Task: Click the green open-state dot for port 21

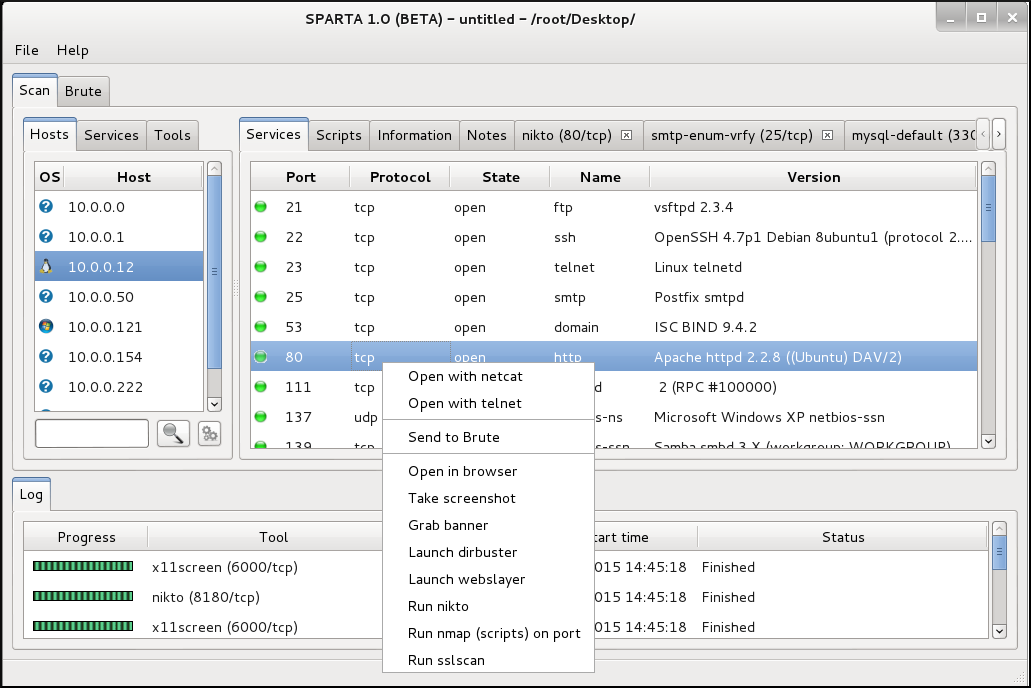Action: point(261,207)
